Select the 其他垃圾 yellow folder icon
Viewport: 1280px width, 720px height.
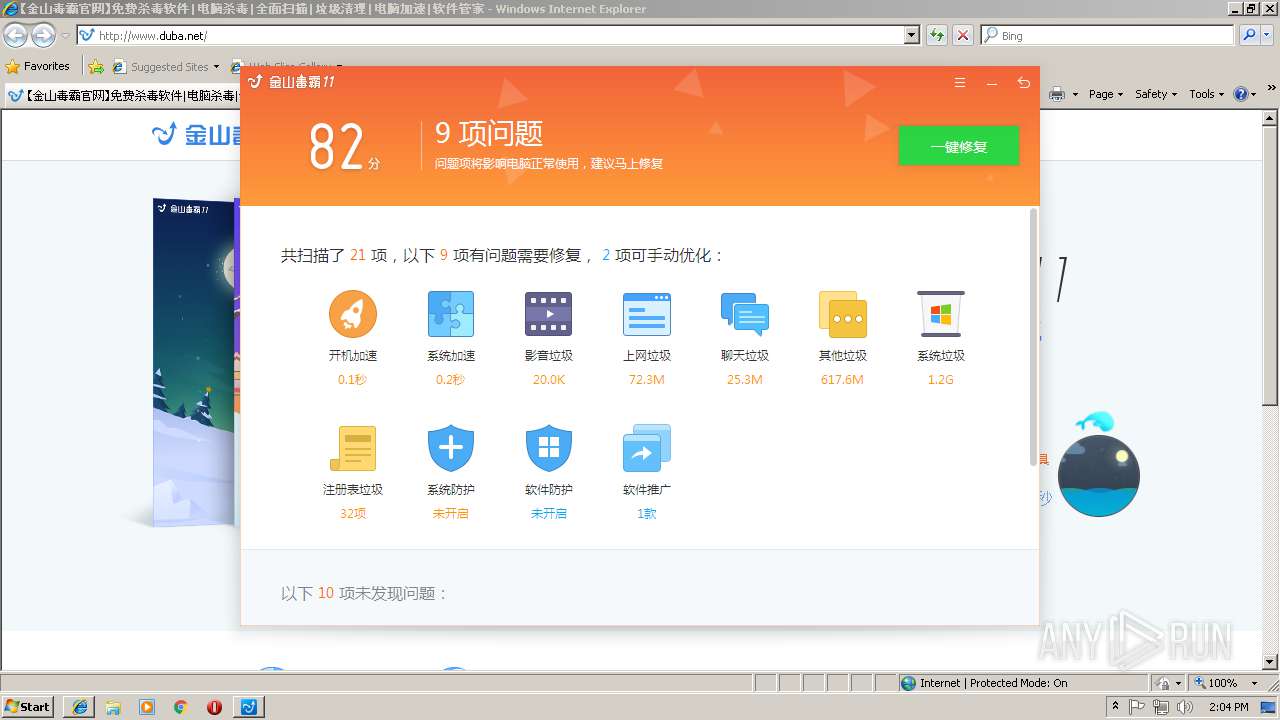842,314
